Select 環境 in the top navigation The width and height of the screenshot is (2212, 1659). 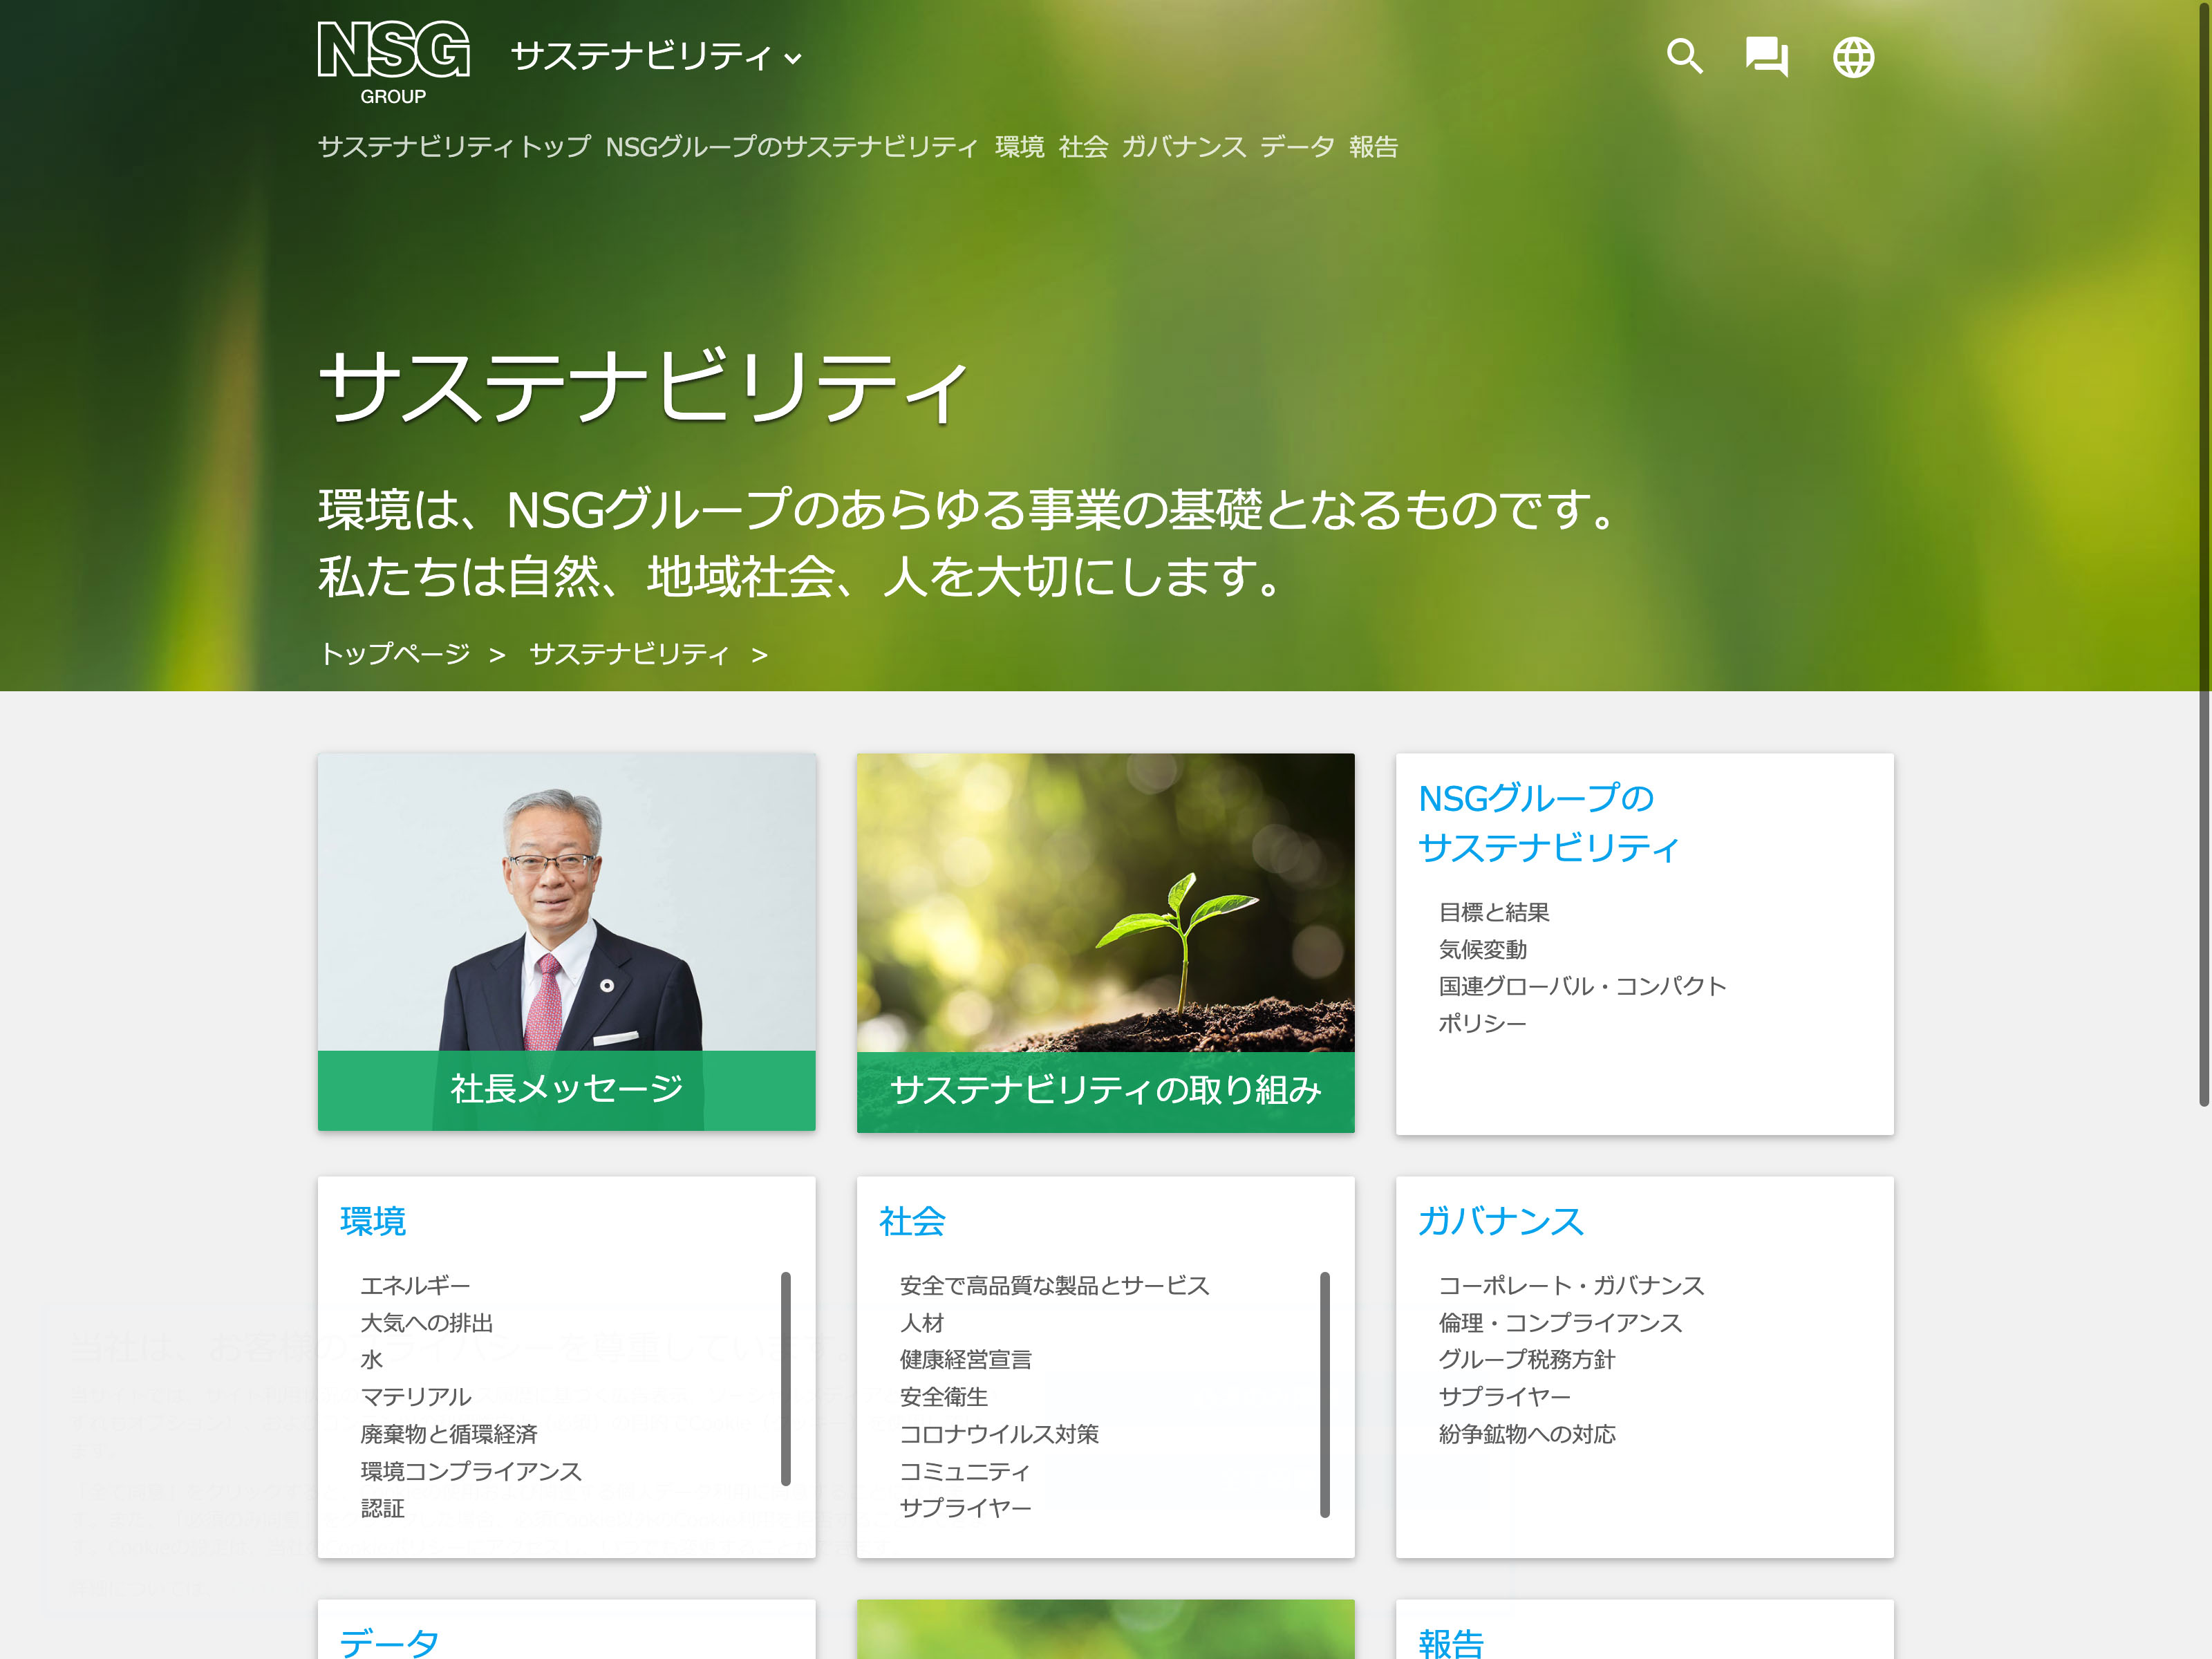point(1019,147)
